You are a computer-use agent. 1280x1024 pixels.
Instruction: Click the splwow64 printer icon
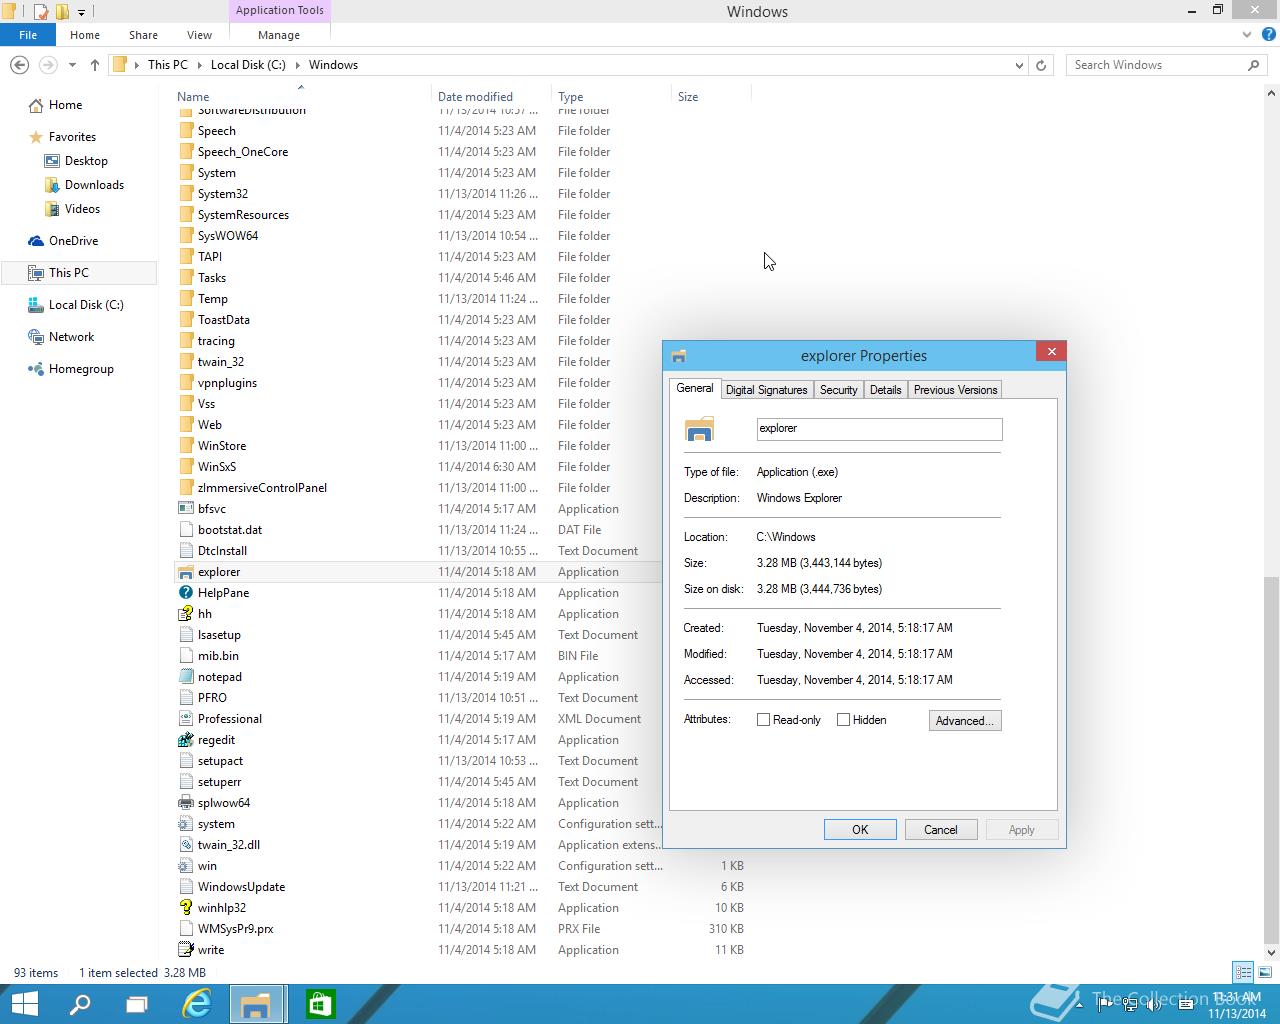[185, 803]
